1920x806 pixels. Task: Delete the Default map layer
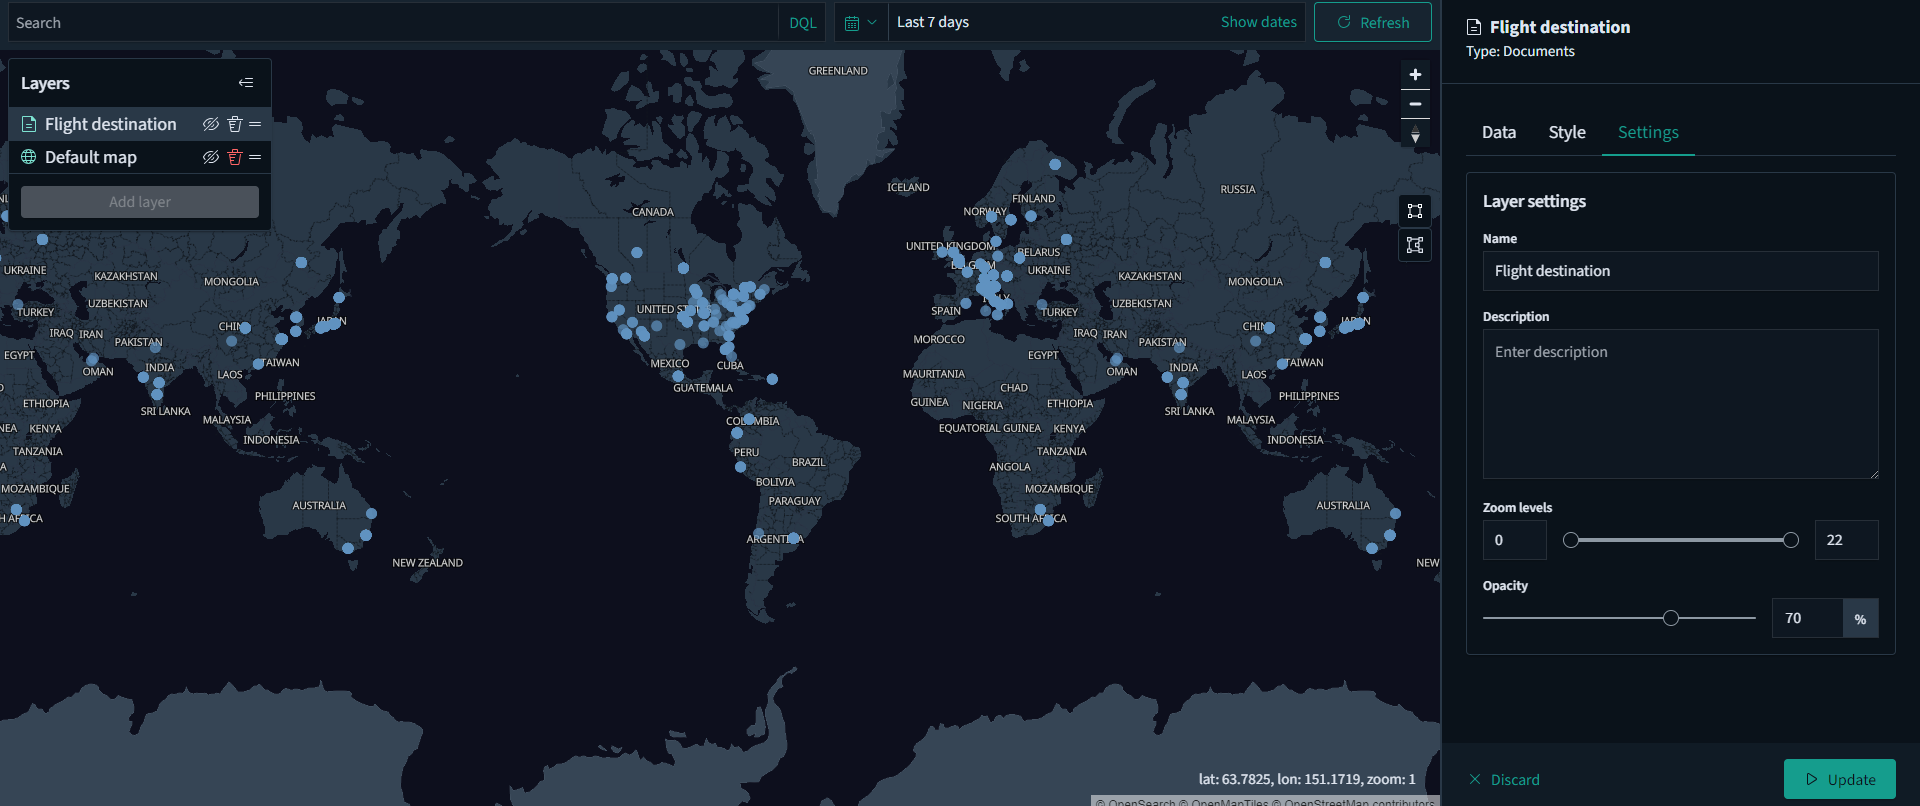pos(235,157)
